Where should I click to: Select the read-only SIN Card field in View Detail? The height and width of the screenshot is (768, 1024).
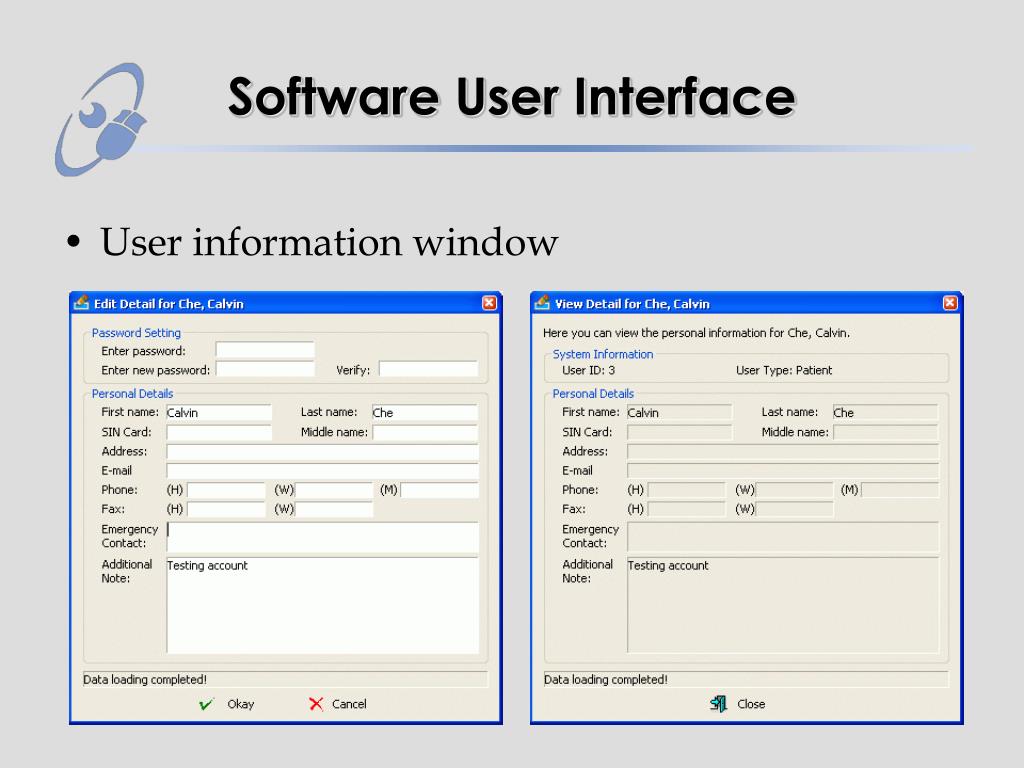[x=680, y=432]
